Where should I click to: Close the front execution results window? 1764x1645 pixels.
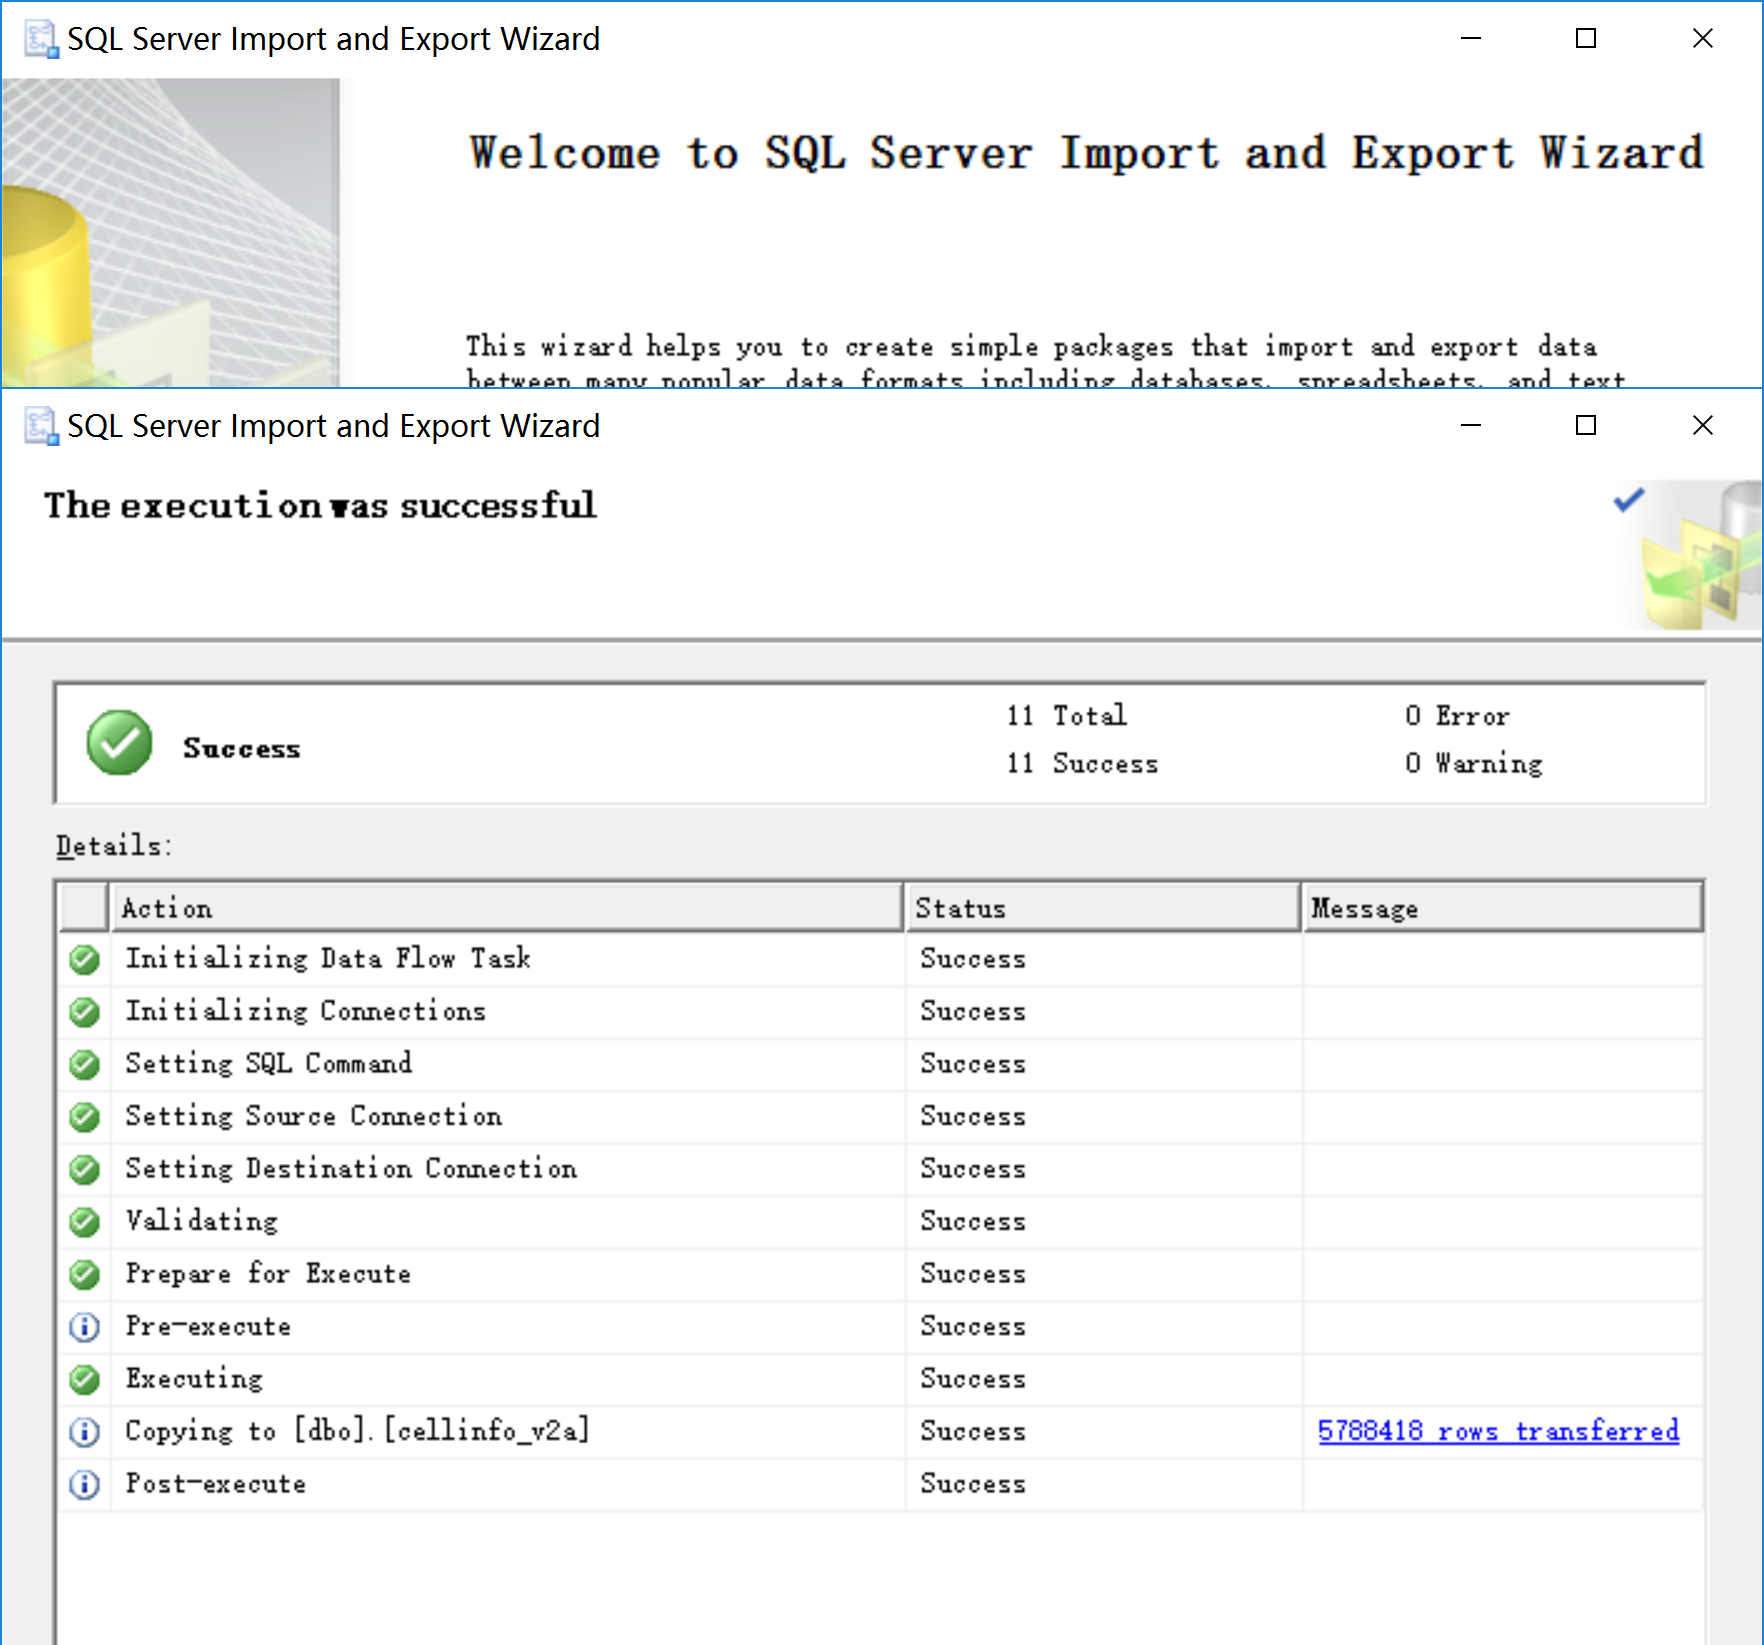tap(1703, 426)
